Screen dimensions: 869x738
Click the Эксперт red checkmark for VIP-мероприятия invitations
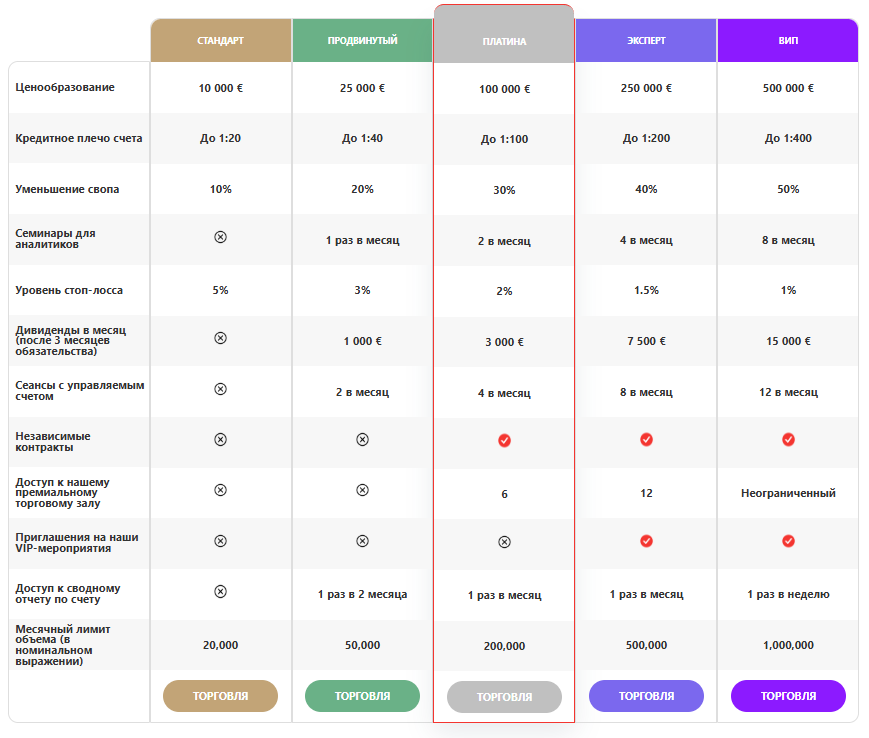[x=646, y=541]
